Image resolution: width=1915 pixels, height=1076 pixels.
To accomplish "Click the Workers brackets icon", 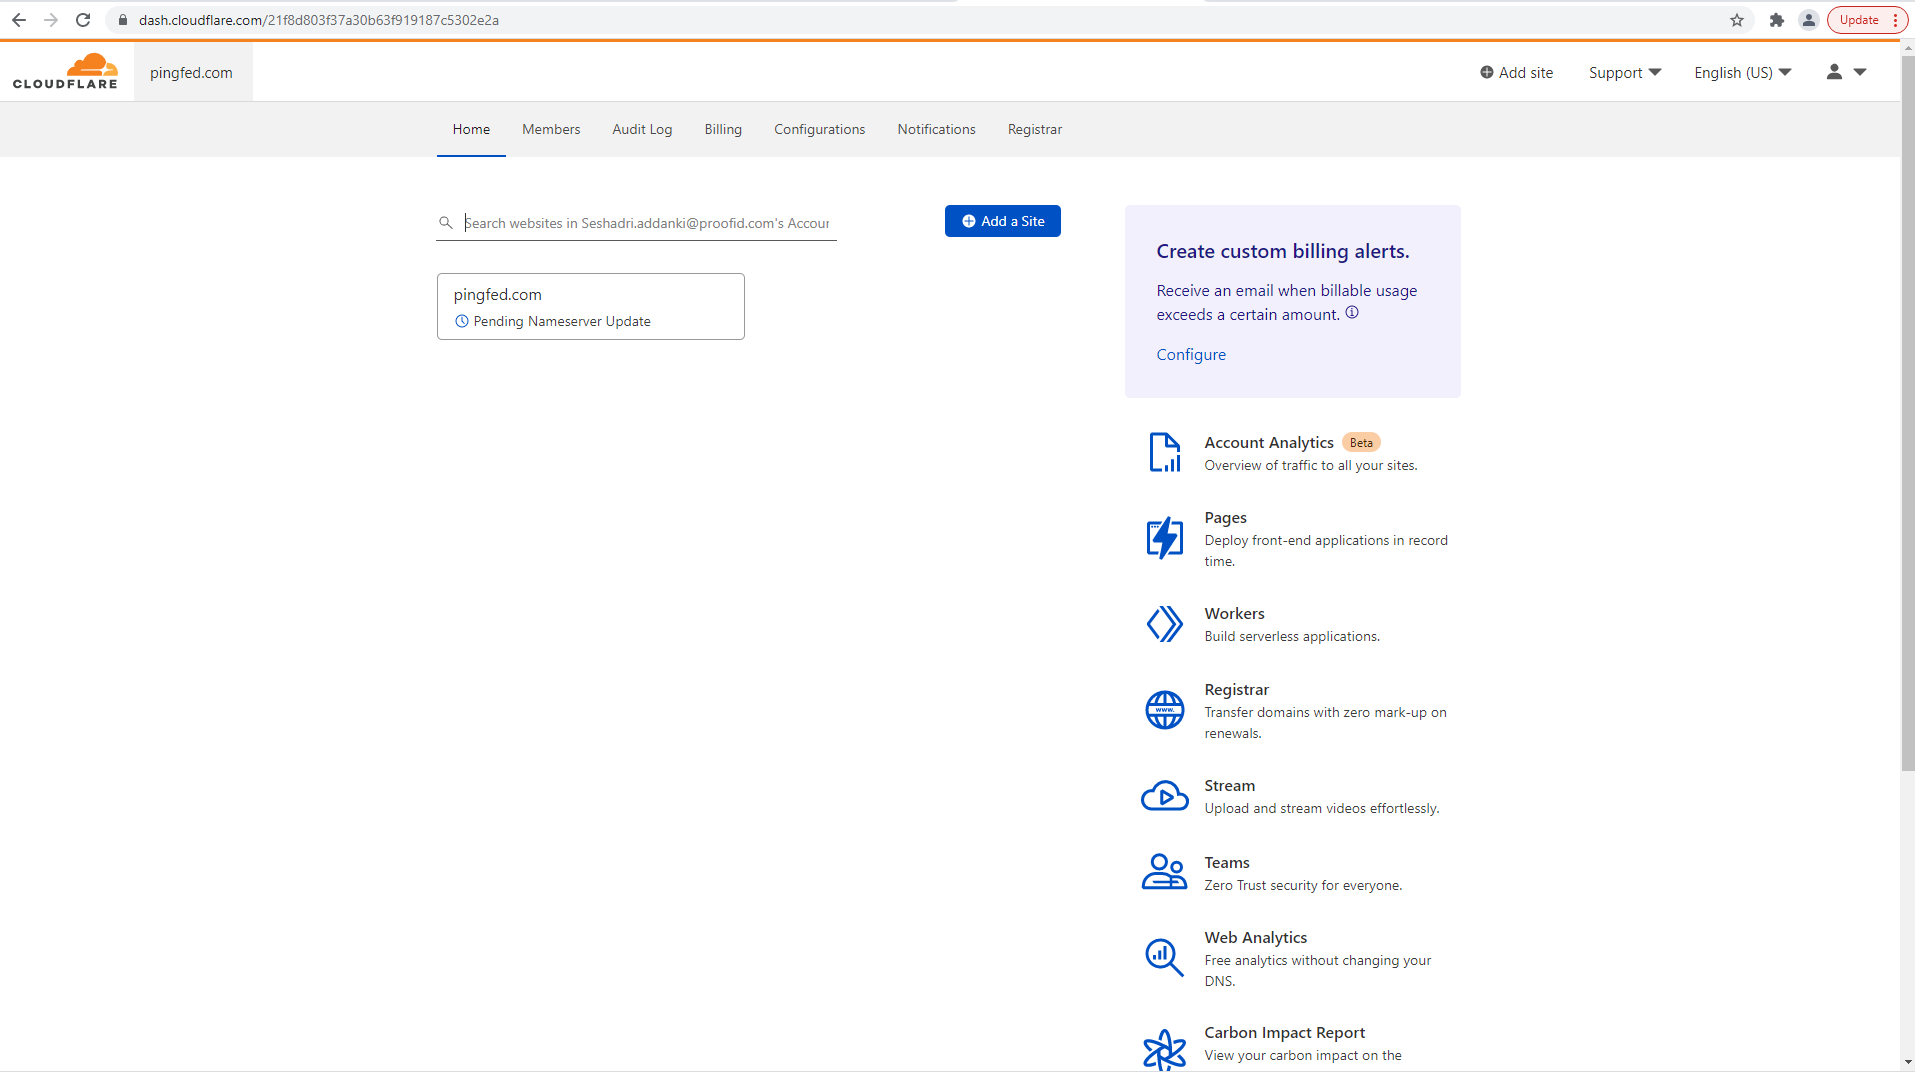I will pos(1165,624).
